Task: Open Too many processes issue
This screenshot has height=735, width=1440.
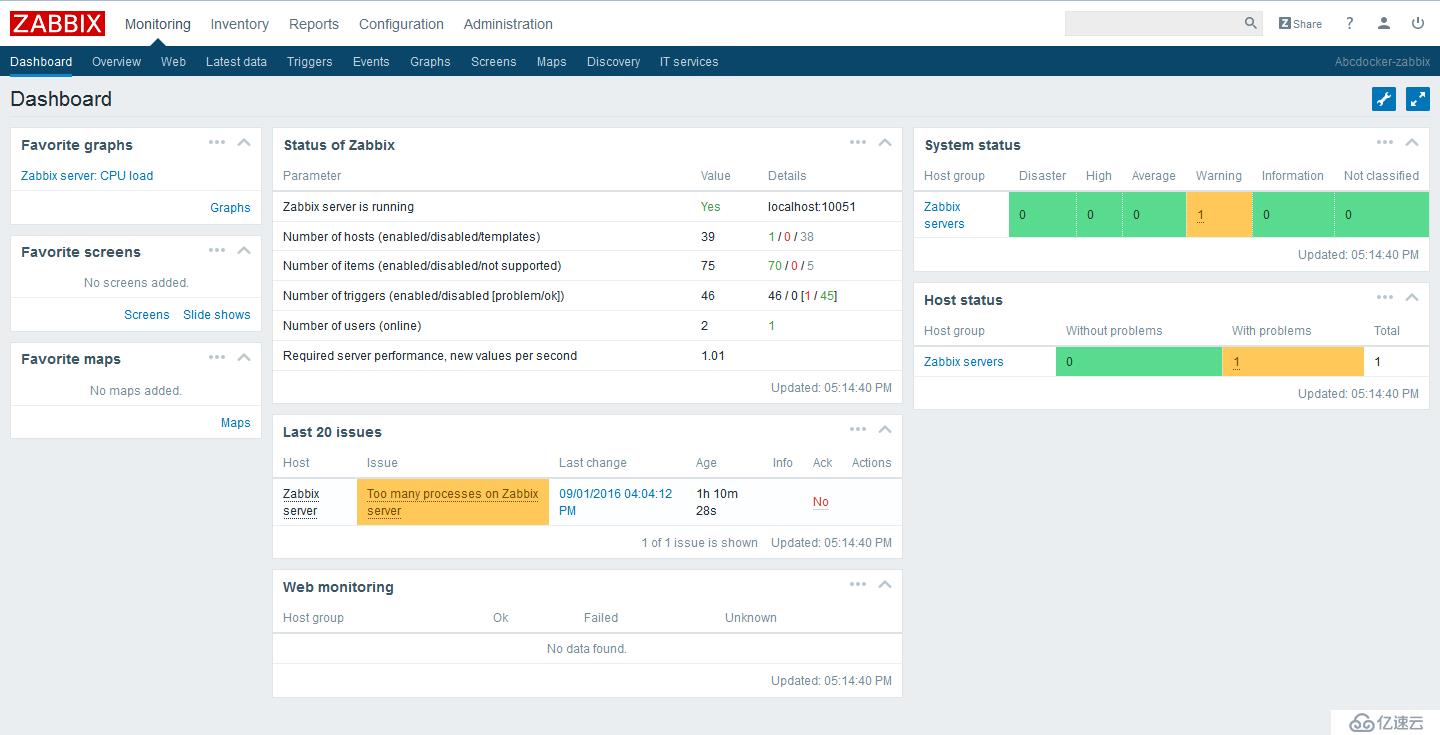Action: (x=453, y=502)
